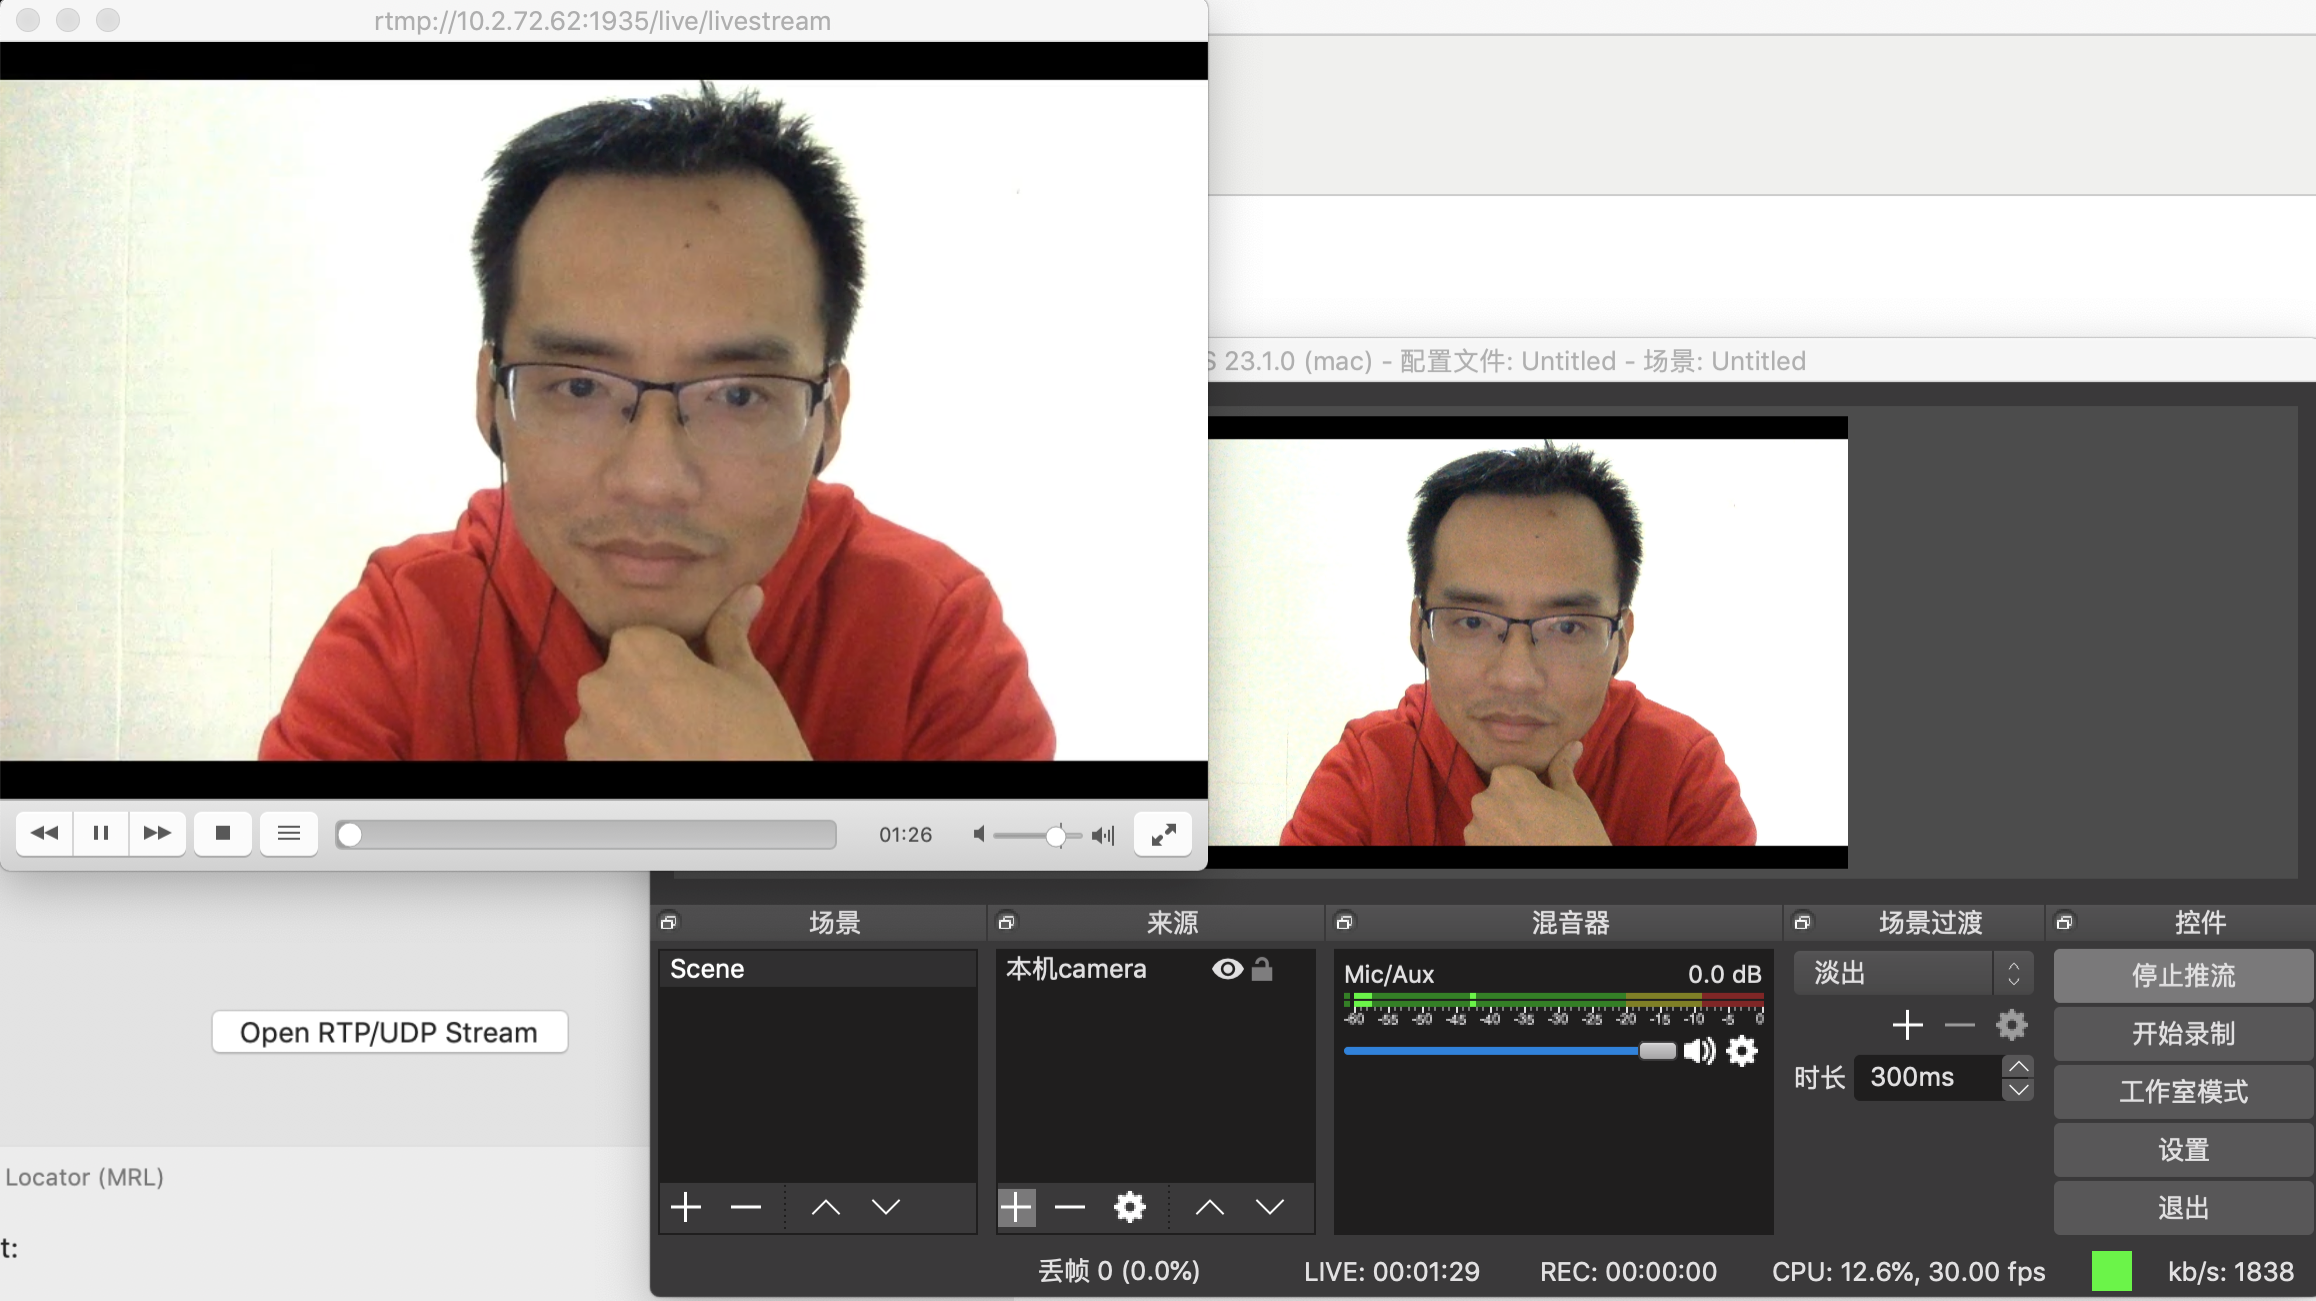The height and width of the screenshot is (1301, 2316).
Task: Click the OBS preview canvas
Action: [x=1527, y=642]
